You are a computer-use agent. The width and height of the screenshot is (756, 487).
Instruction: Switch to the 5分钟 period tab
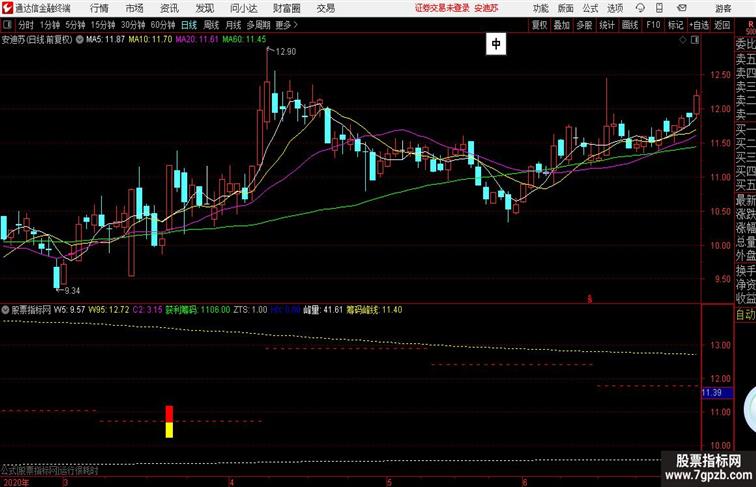[x=75, y=25]
